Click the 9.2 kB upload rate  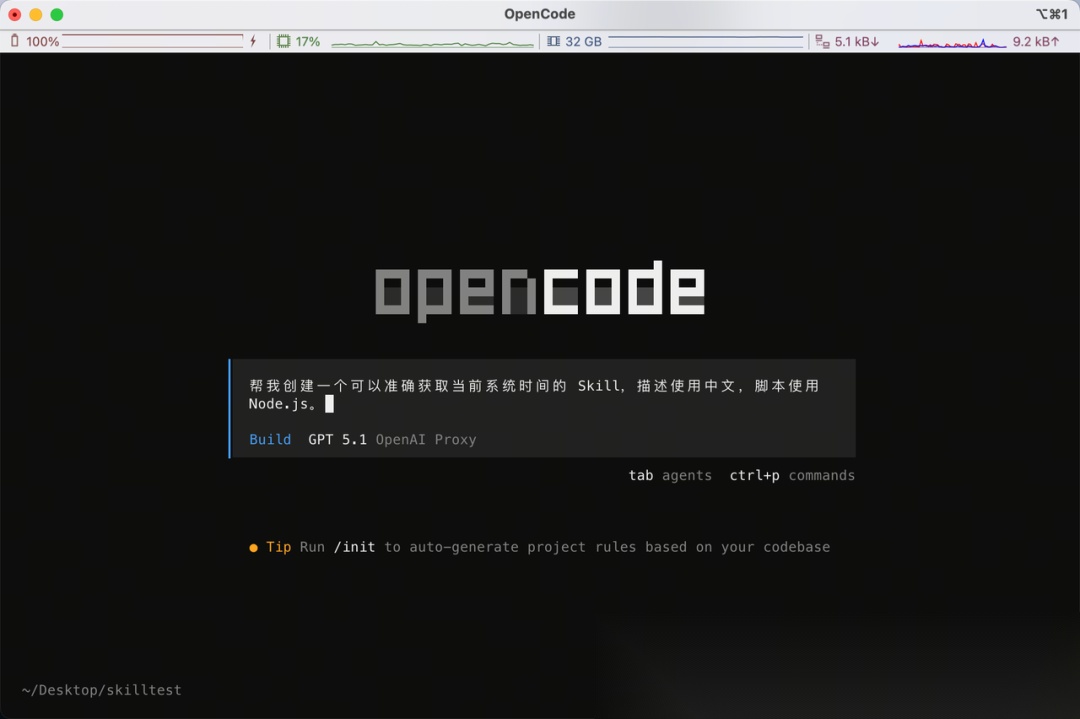1036,41
